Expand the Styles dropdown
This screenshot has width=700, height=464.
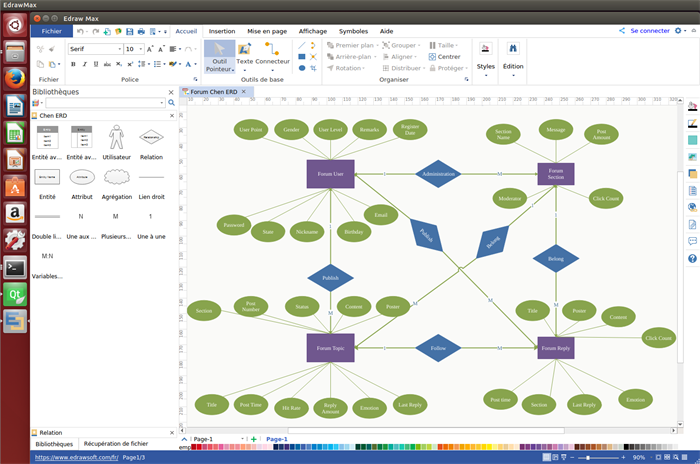click(485, 67)
